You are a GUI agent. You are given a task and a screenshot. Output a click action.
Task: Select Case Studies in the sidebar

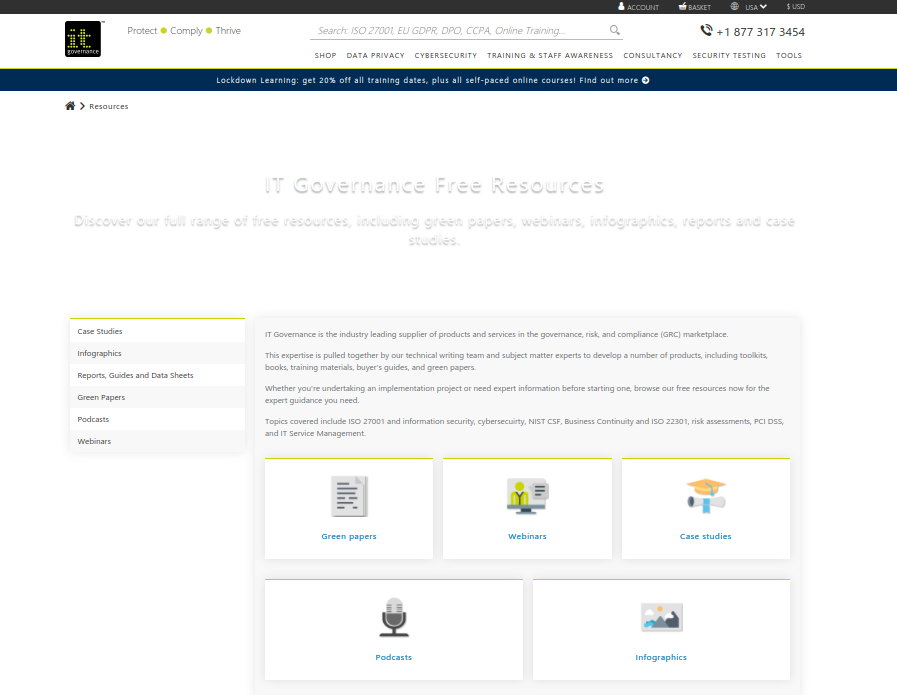pos(157,331)
